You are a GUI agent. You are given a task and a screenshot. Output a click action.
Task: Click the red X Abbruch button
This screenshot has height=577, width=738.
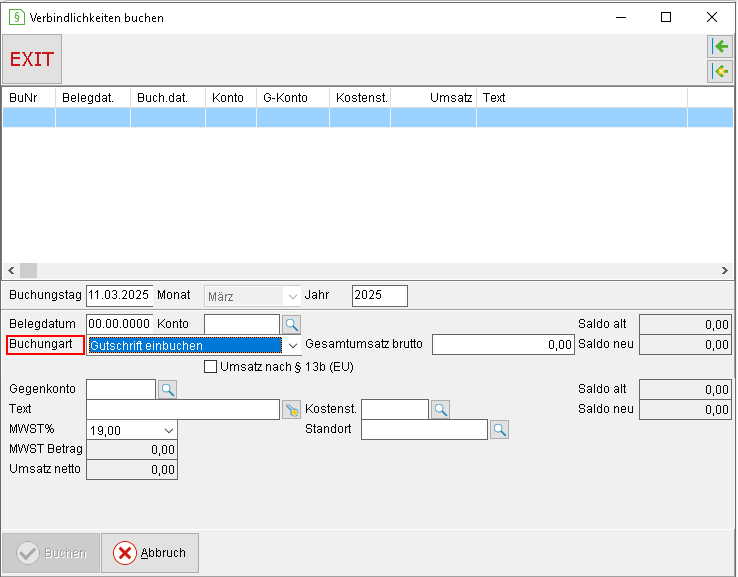tap(150, 553)
